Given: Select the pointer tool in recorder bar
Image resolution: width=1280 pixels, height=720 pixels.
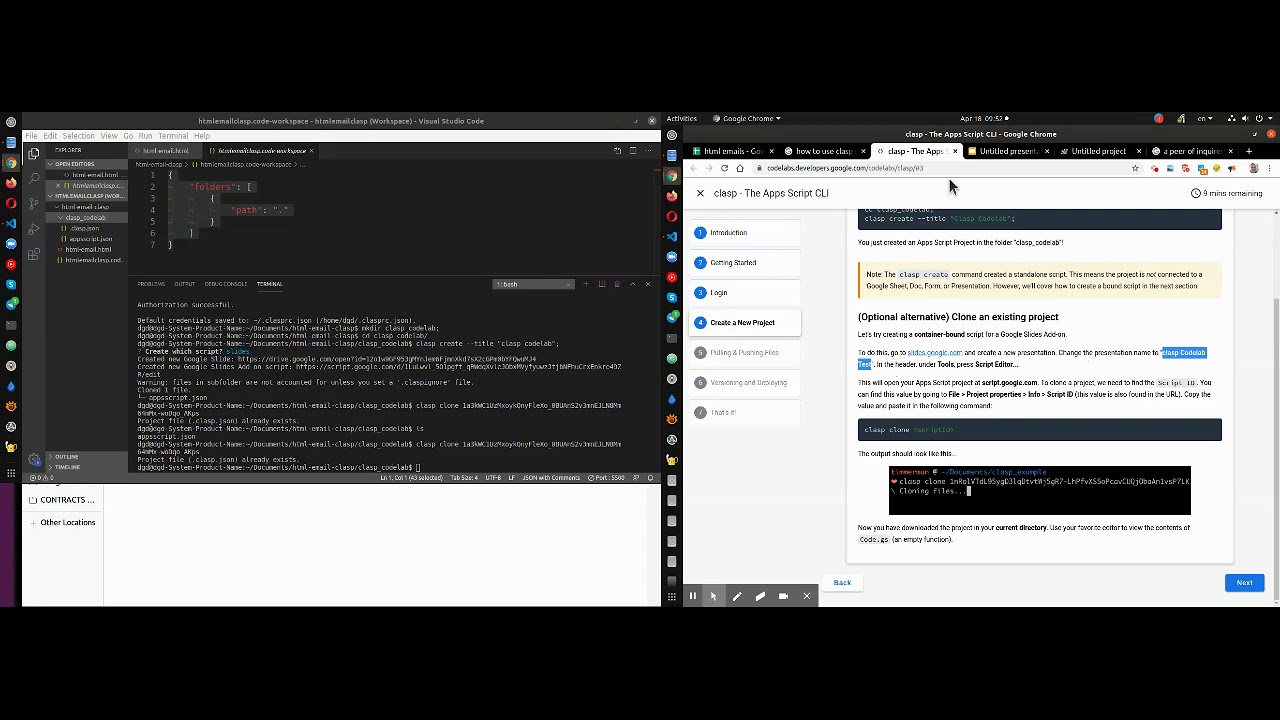Looking at the screenshot, I should [x=713, y=596].
